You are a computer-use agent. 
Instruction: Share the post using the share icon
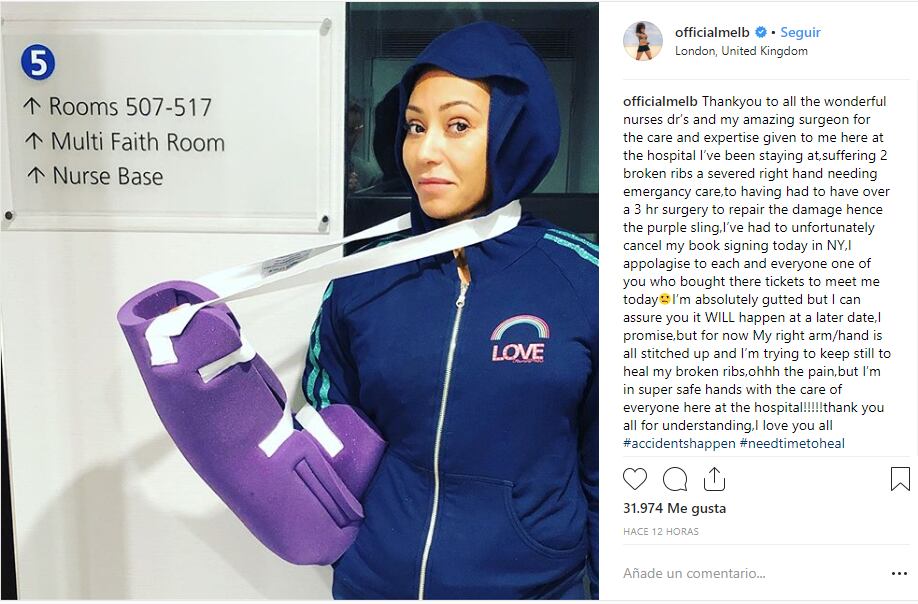pos(714,479)
